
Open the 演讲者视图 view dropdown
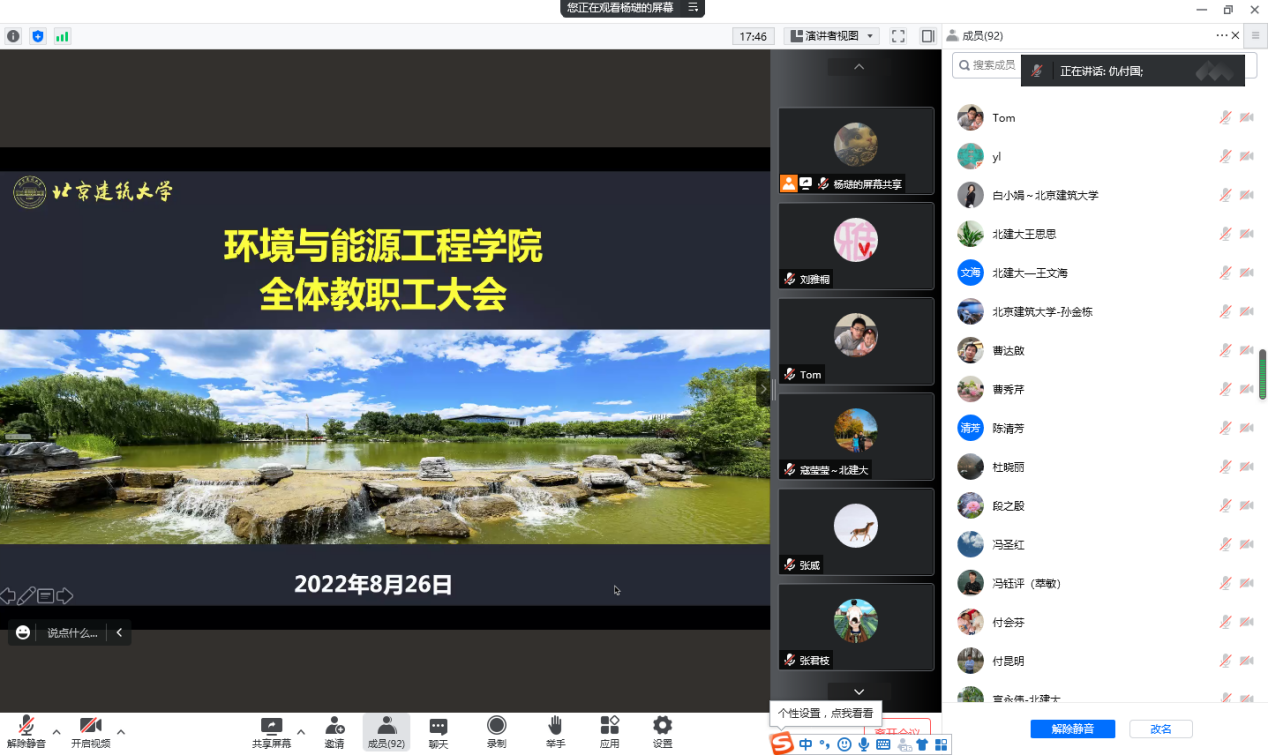coord(830,35)
